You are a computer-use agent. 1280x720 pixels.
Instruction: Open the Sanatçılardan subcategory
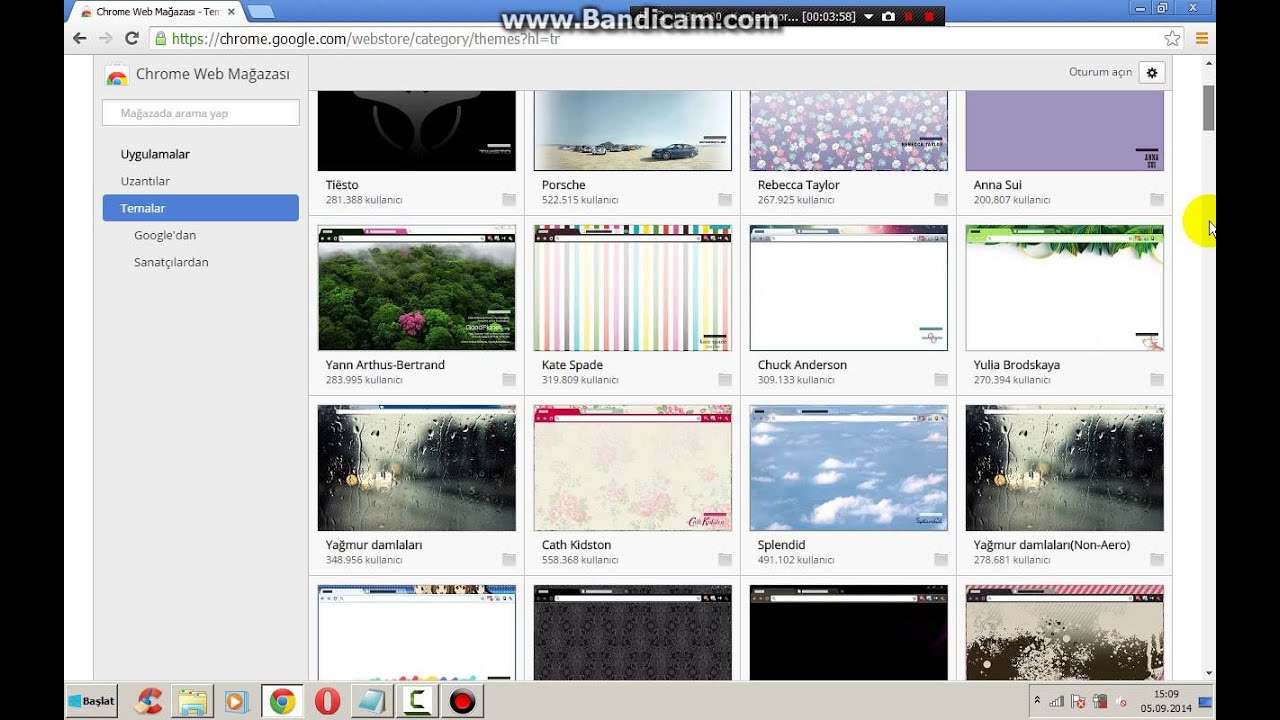[171, 262]
